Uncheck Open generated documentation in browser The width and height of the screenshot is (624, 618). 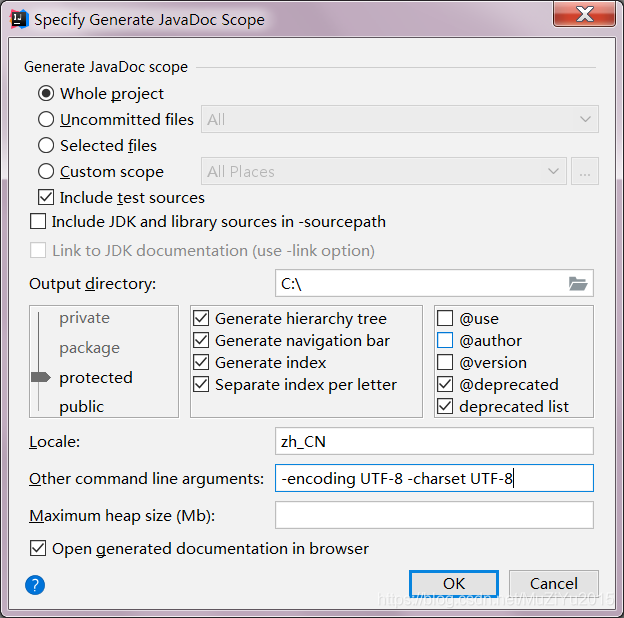coord(38,548)
